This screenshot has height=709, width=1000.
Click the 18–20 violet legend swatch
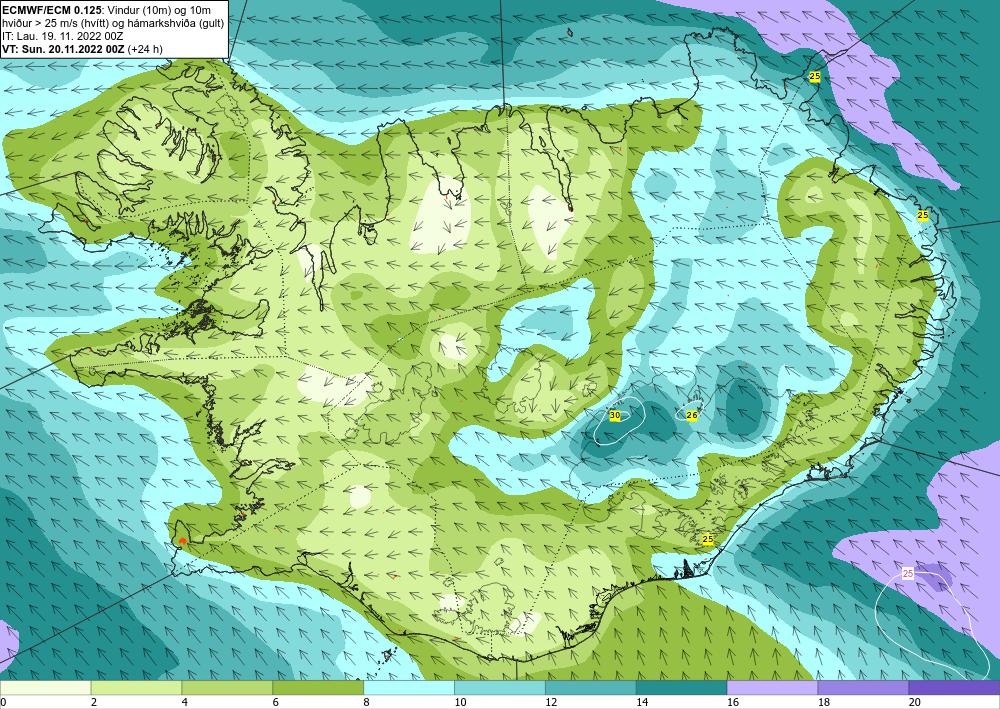pyautogui.click(x=863, y=687)
